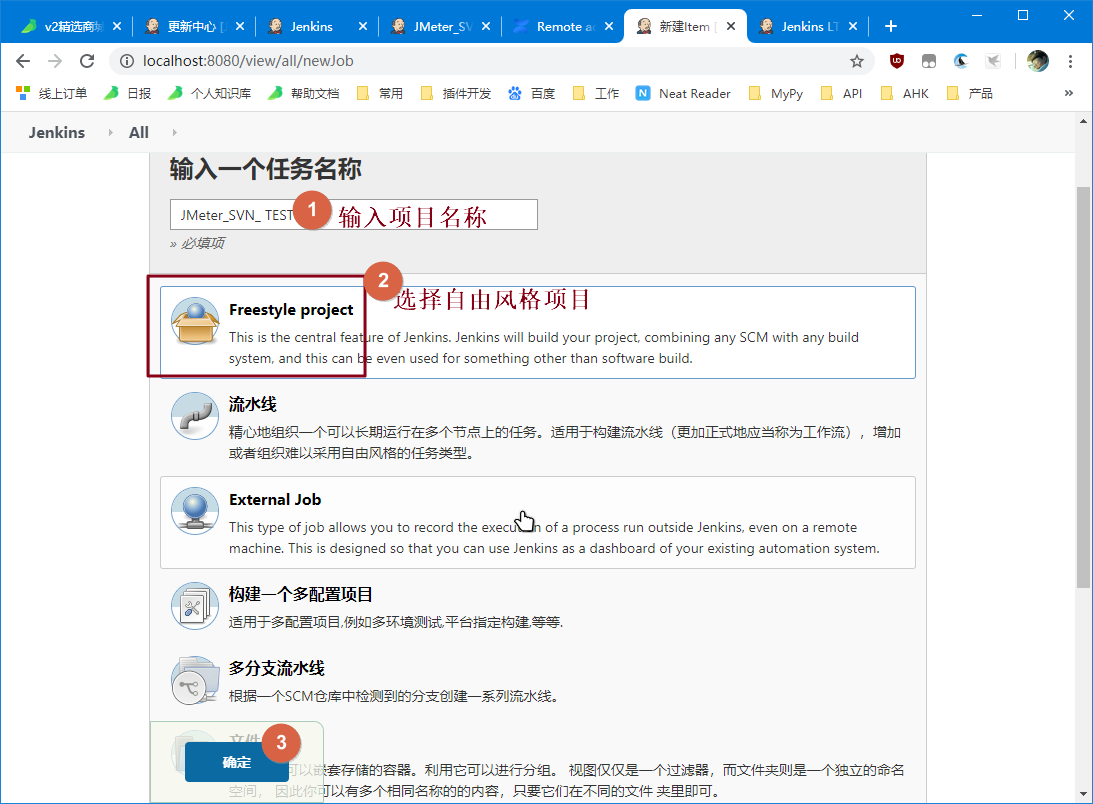Open the gray box extension next to uBlock
The image size is (1093, 804).
(928, 61)
